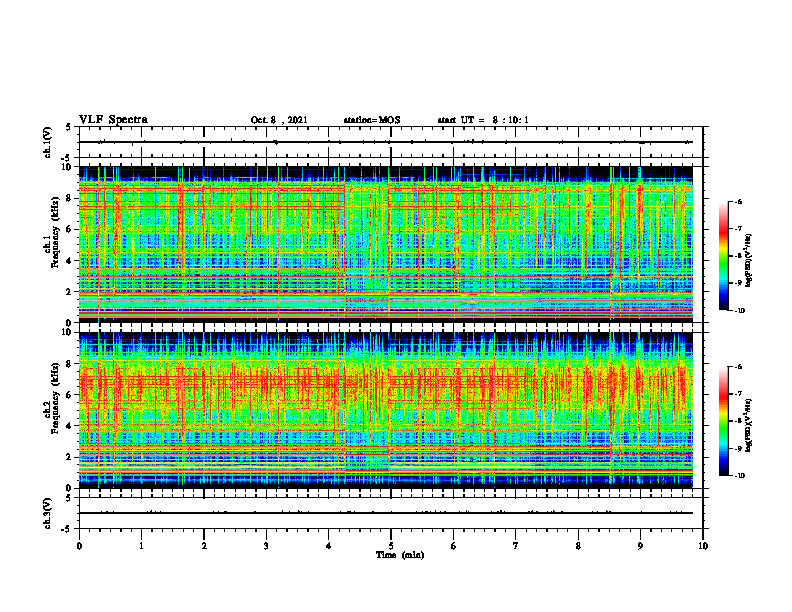Screen dimensions: 792x612
Task: Select the date text "Oct. 8 , 2021"
Action: (x=279, y=120)
